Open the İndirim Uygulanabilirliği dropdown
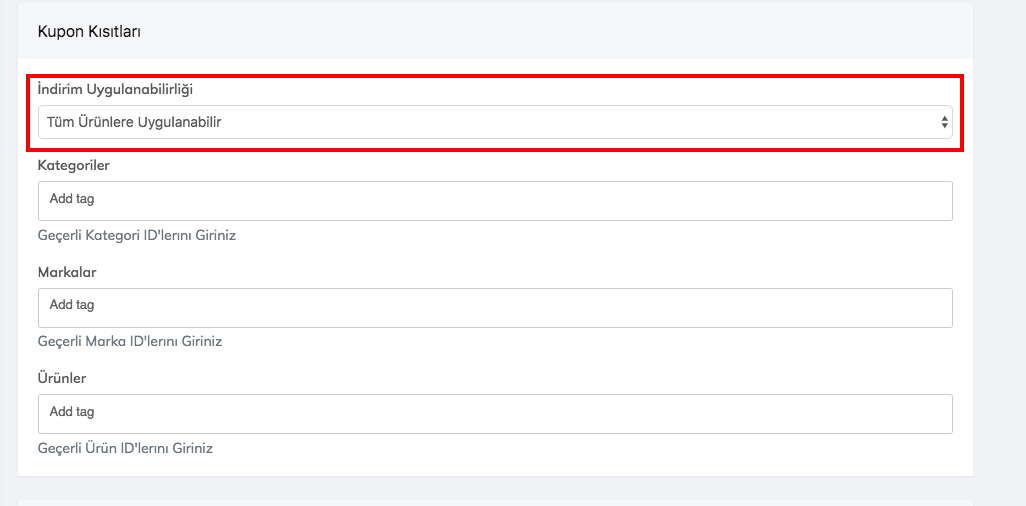 [494, 122]
